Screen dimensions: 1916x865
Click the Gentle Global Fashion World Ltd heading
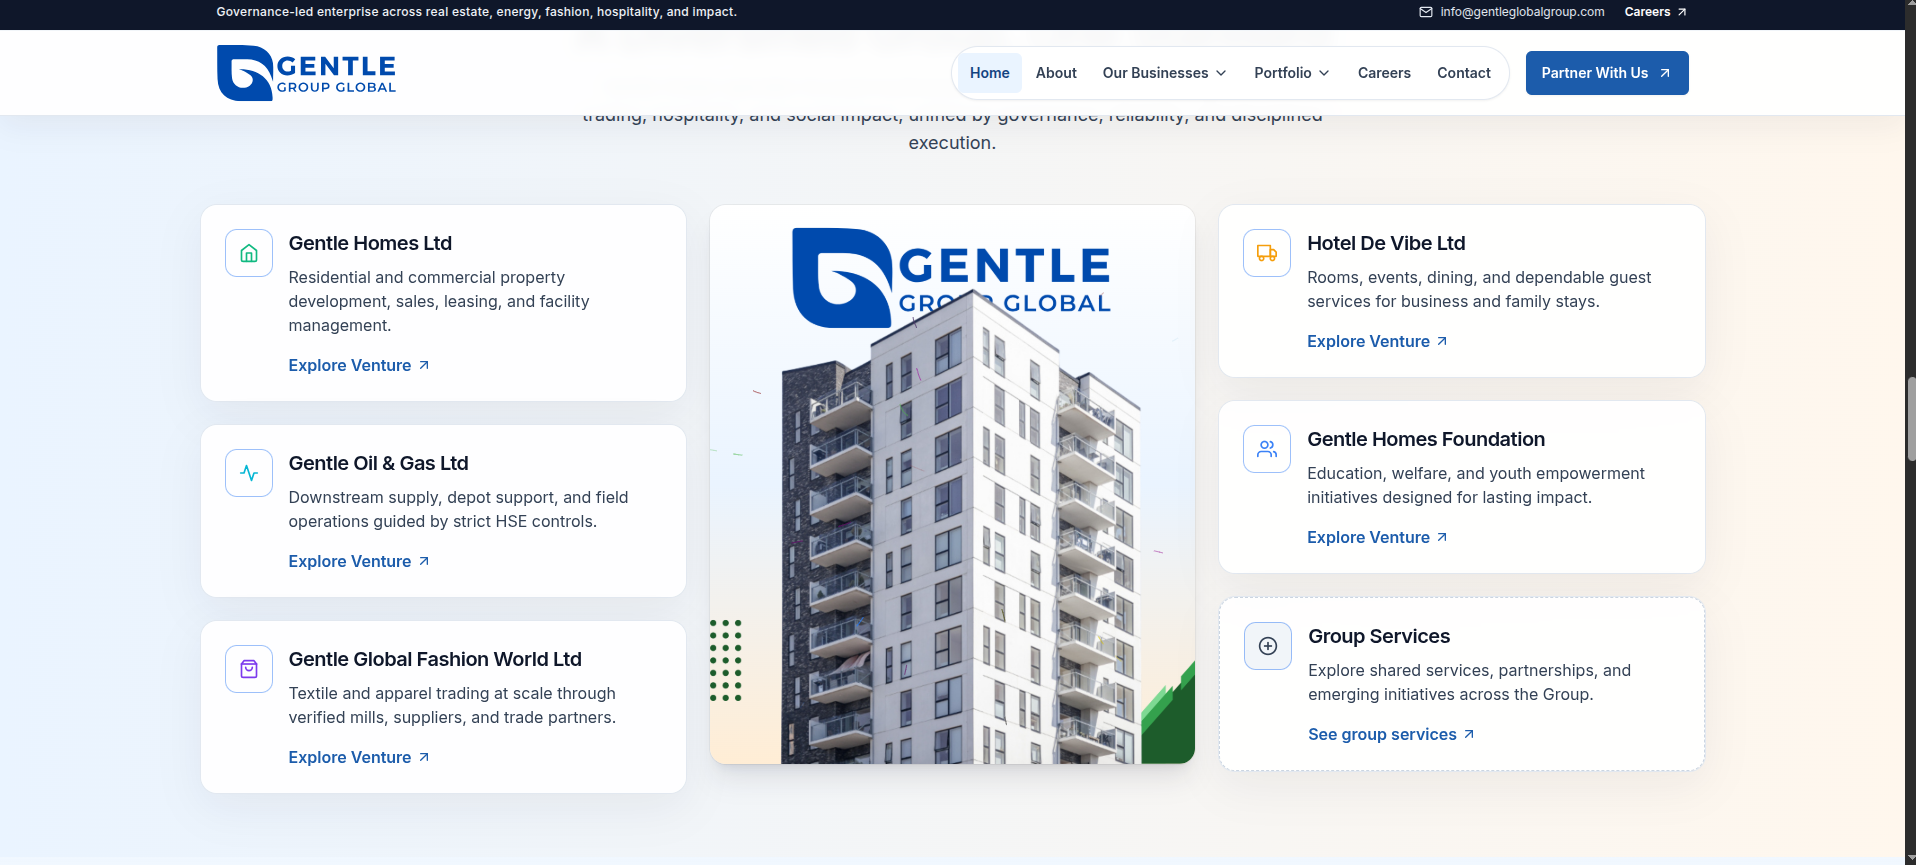[x=435, y=659]
